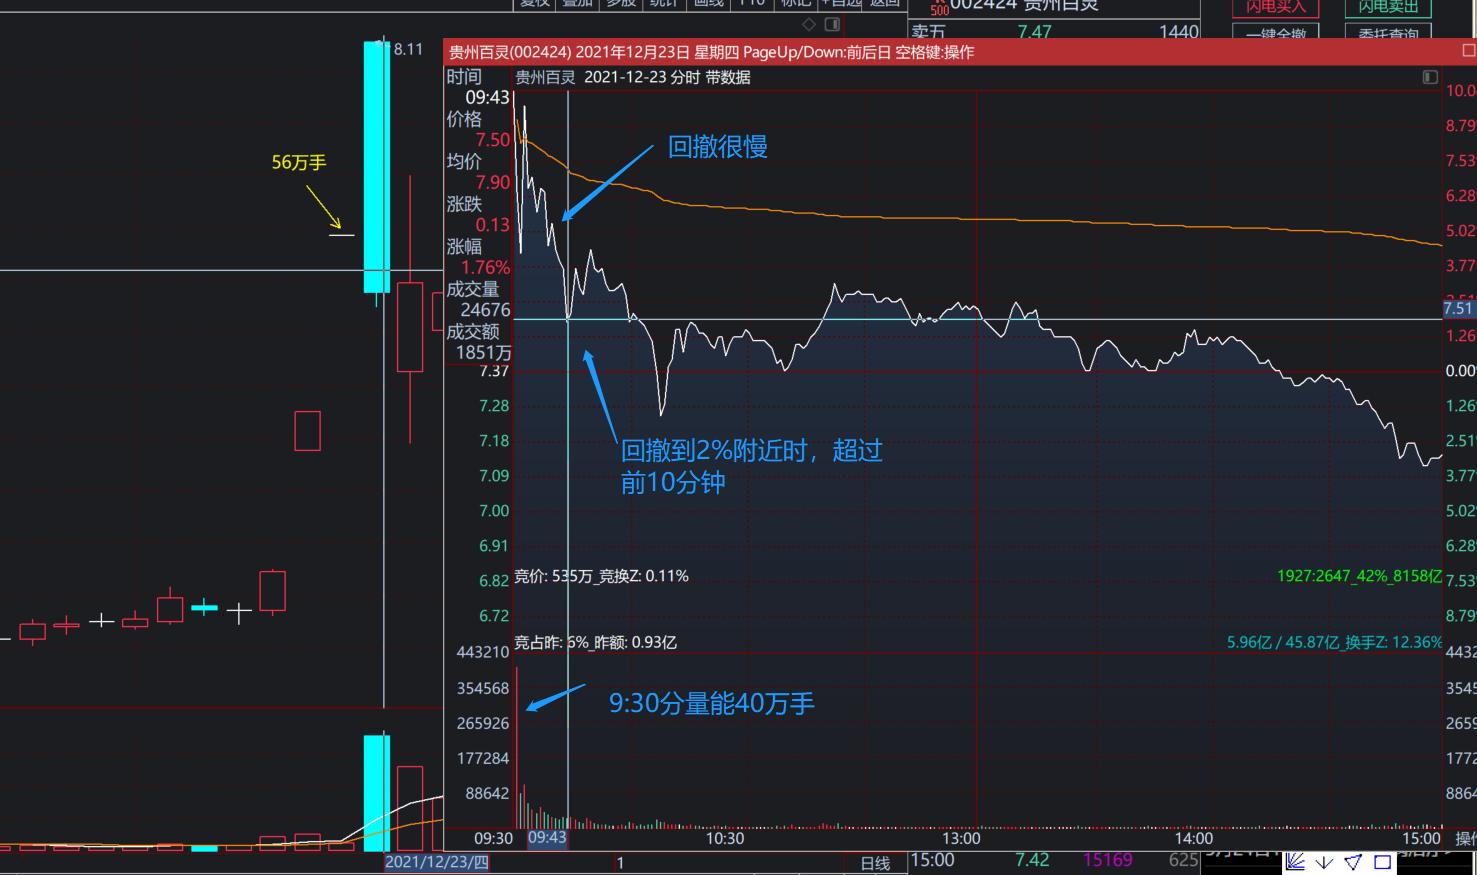Viewport: 1477px width, 875px height.
Task: Click the 卖五 price 7.47
Action: (1034, 32)
